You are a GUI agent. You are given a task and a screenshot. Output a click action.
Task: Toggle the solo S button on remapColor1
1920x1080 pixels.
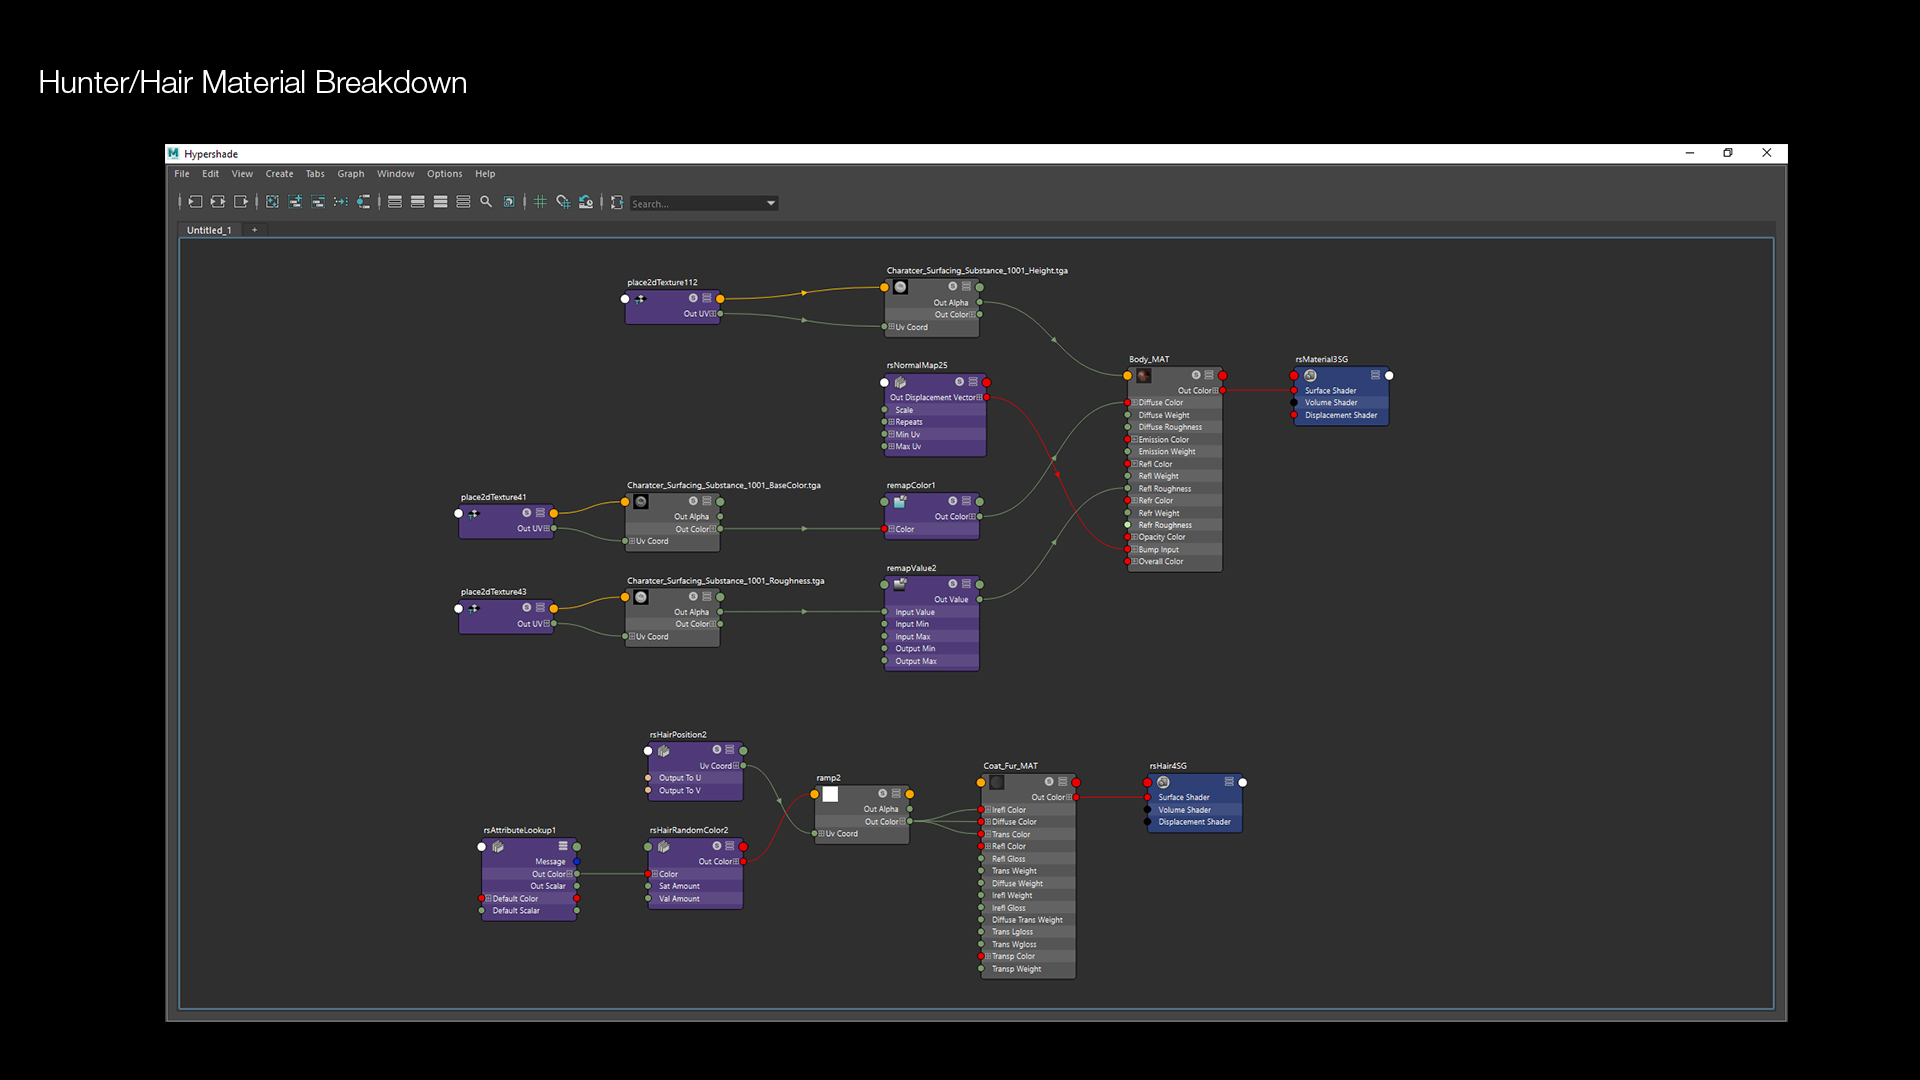(x=953, y=501)
